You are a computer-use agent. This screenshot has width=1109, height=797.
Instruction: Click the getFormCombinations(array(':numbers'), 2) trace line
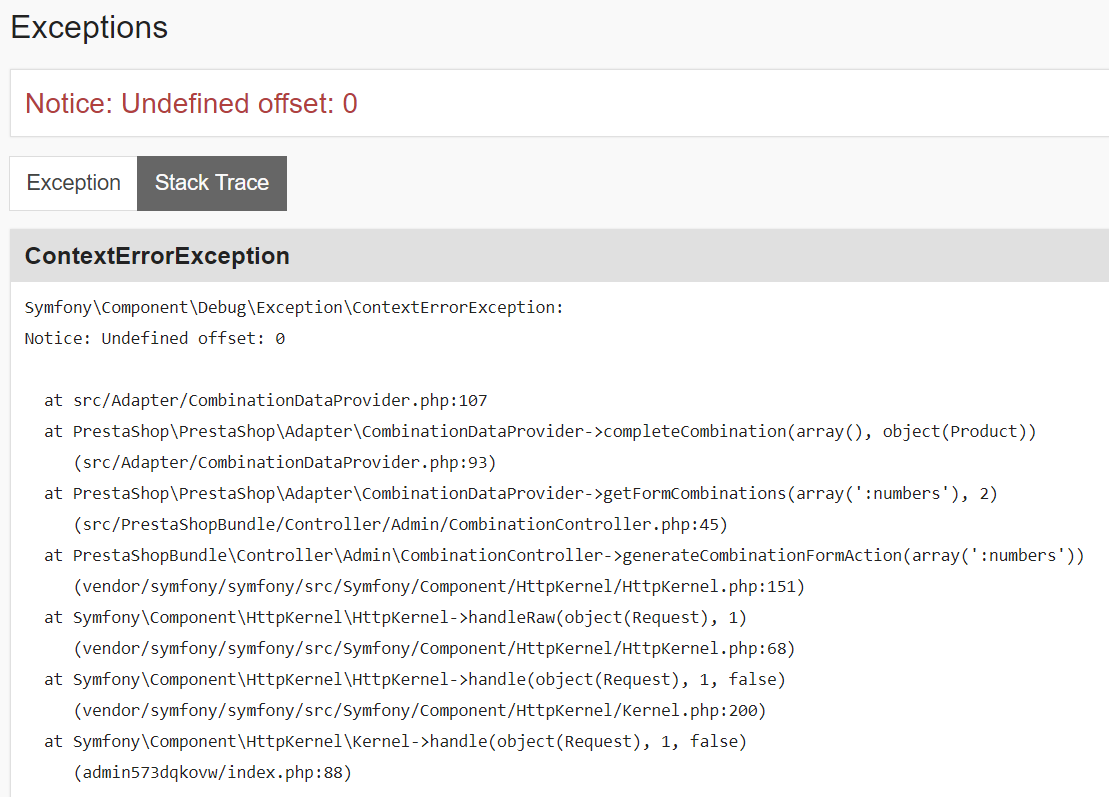point(521,494)
